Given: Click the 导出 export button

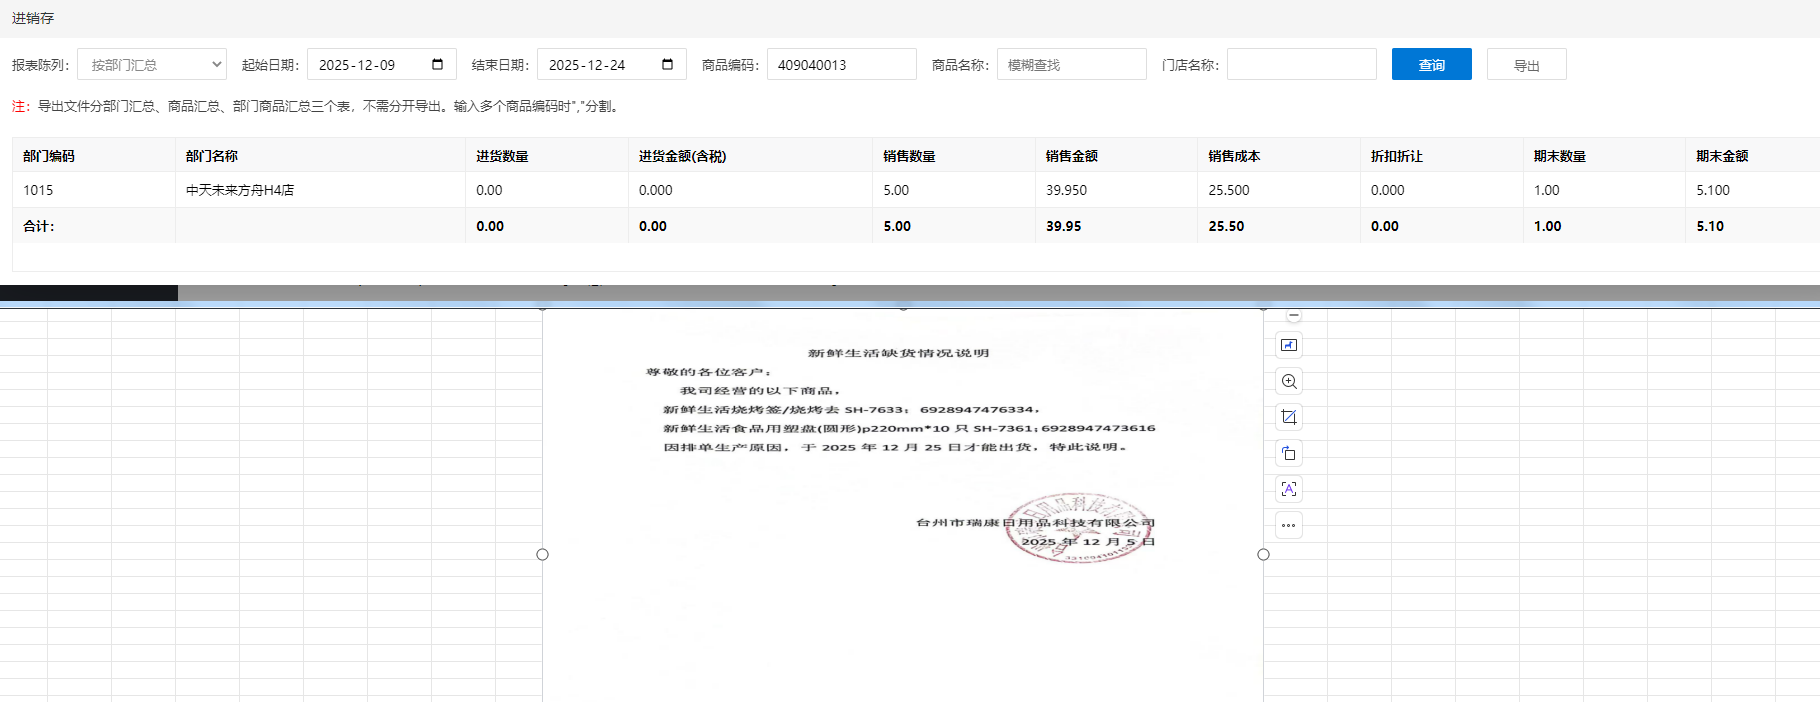Looking at the screenshot, I should pyautogui.click(x=1526, y=65).
